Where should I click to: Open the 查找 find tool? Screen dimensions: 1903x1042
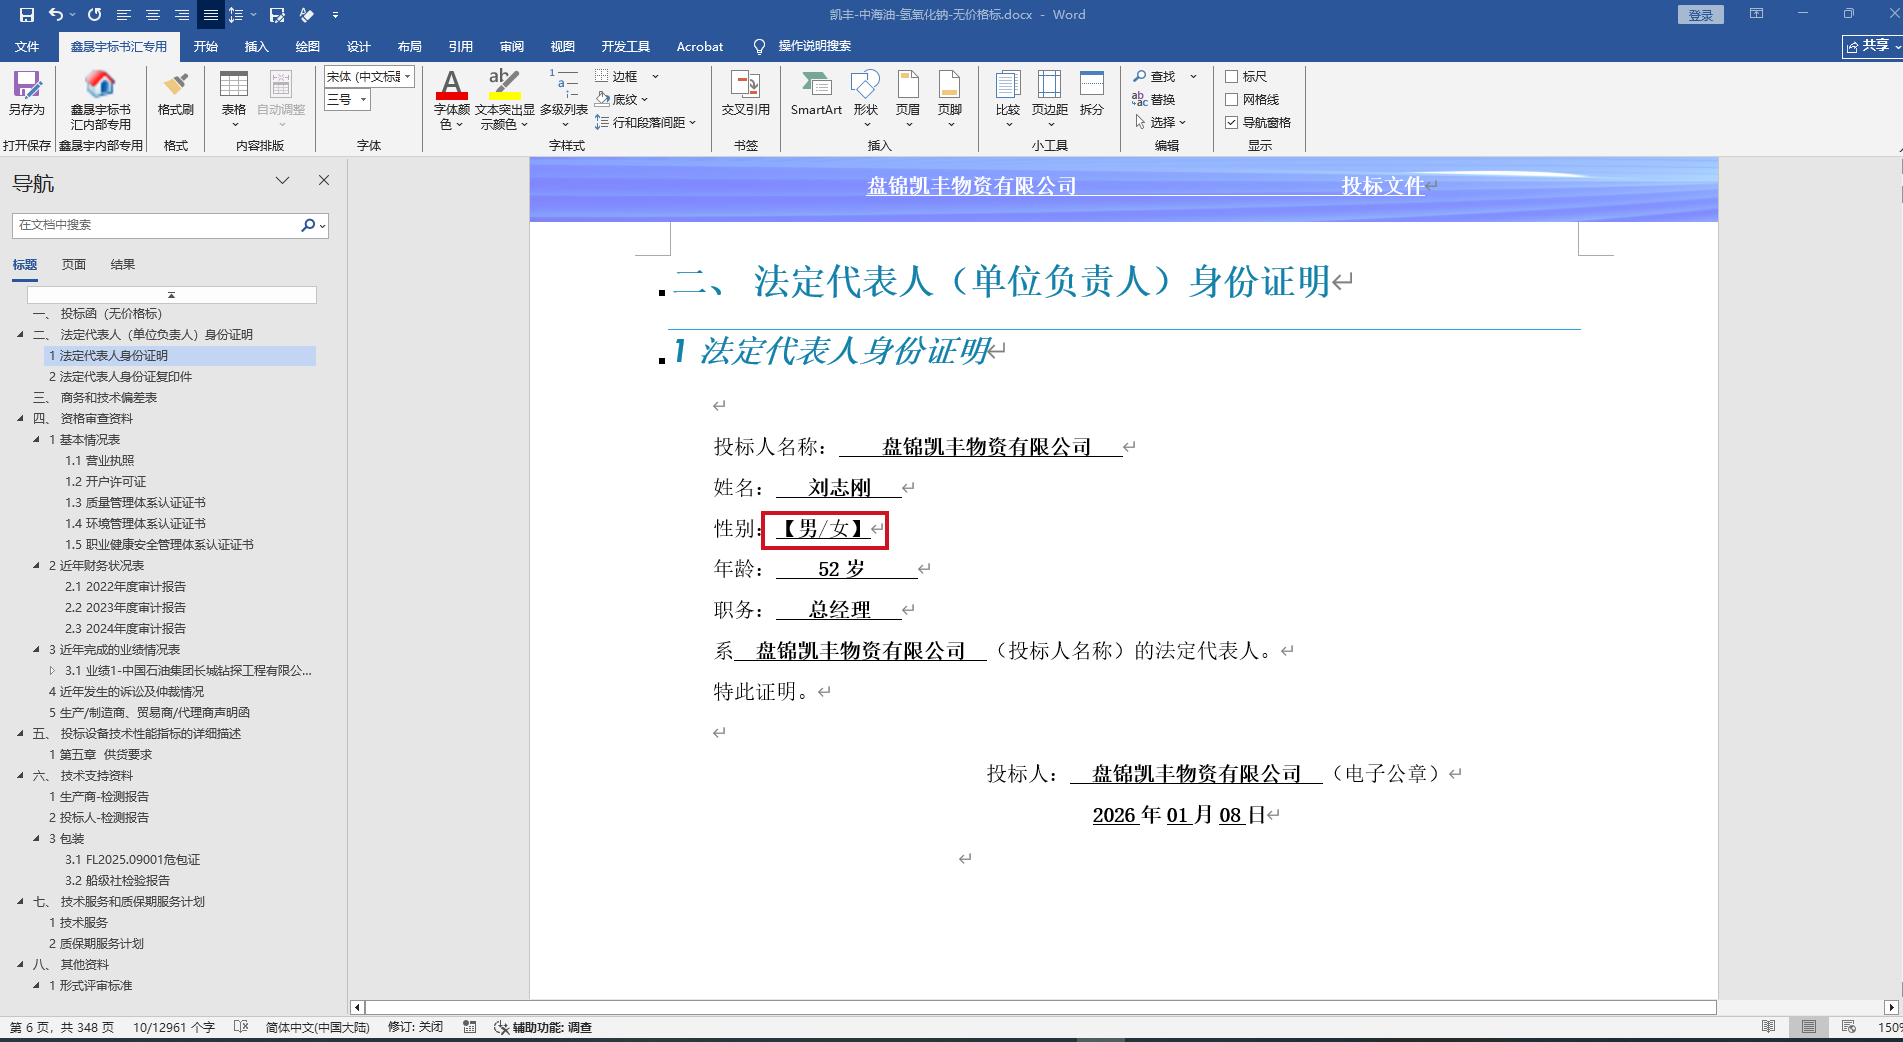point(1154,76)
